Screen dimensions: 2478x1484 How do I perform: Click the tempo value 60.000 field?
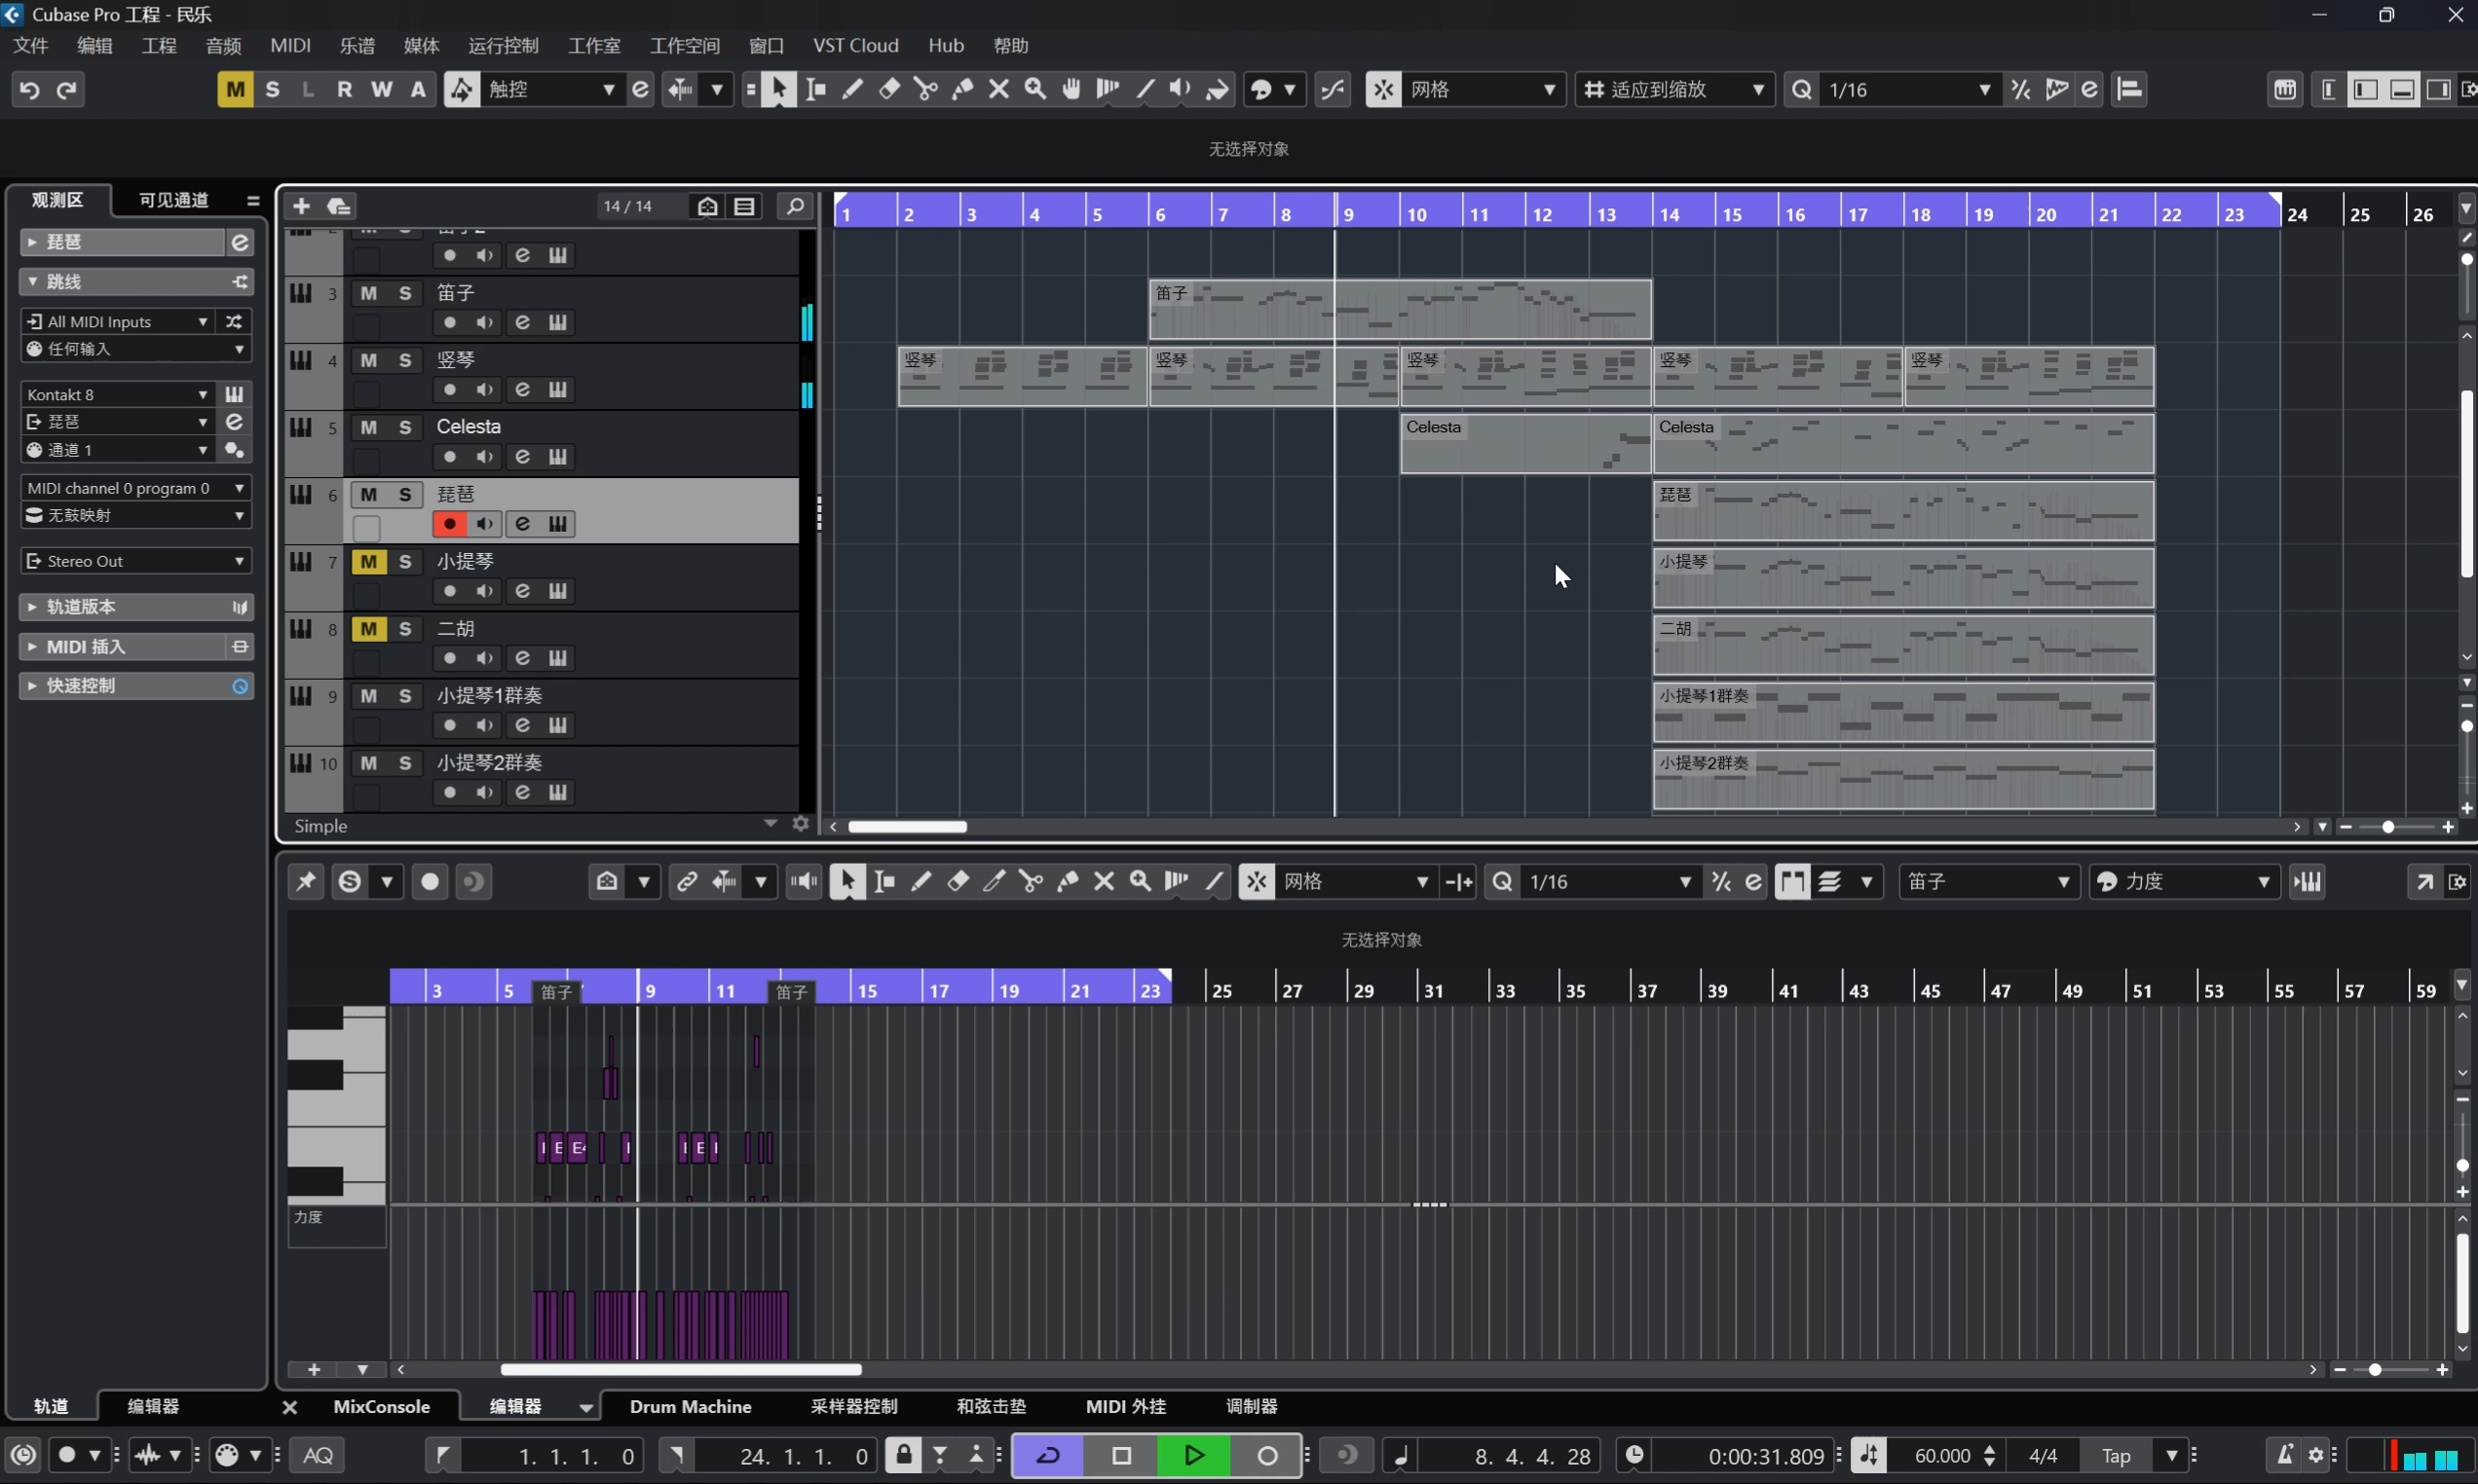tap(1941, 1457)
